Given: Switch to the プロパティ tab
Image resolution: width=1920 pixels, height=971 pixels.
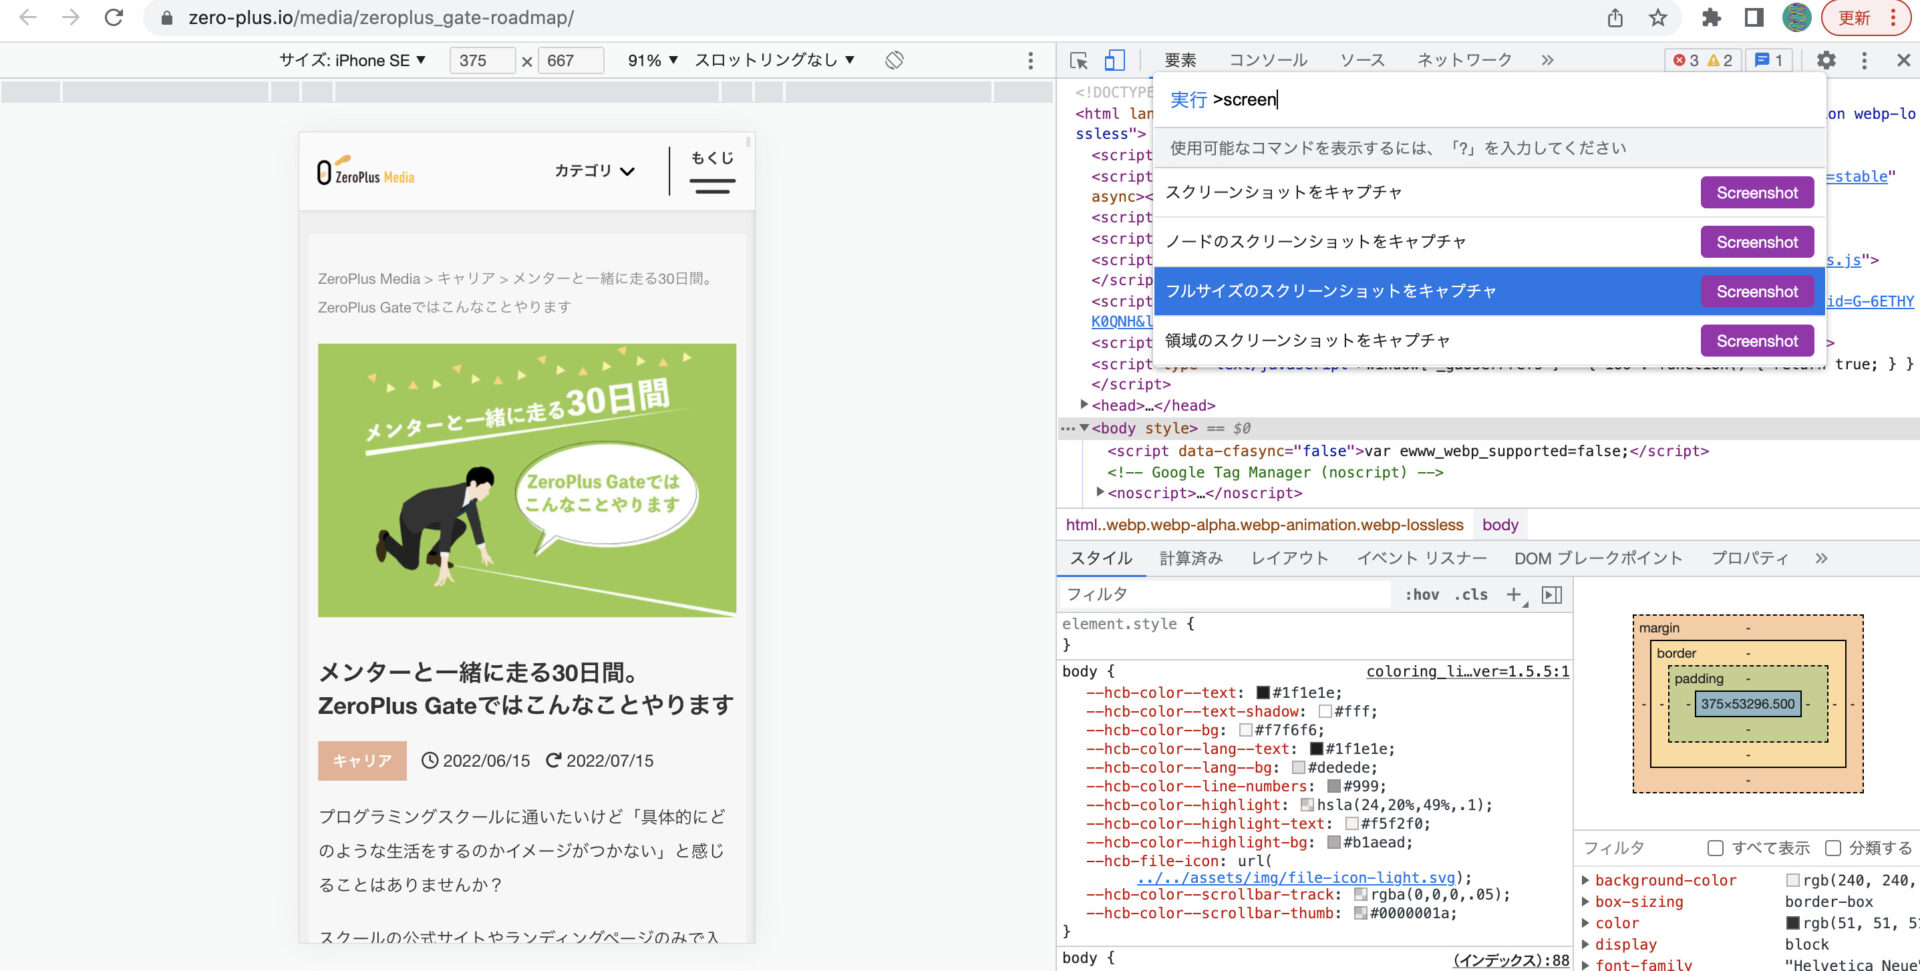Looking at the screenshot, I should coord(1750,558).
